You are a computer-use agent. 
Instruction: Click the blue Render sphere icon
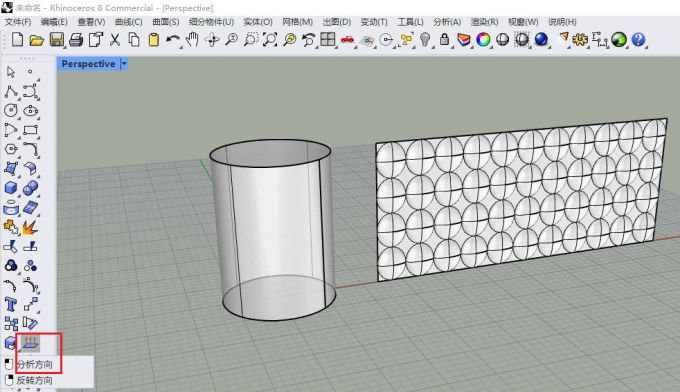click(541, 40)
